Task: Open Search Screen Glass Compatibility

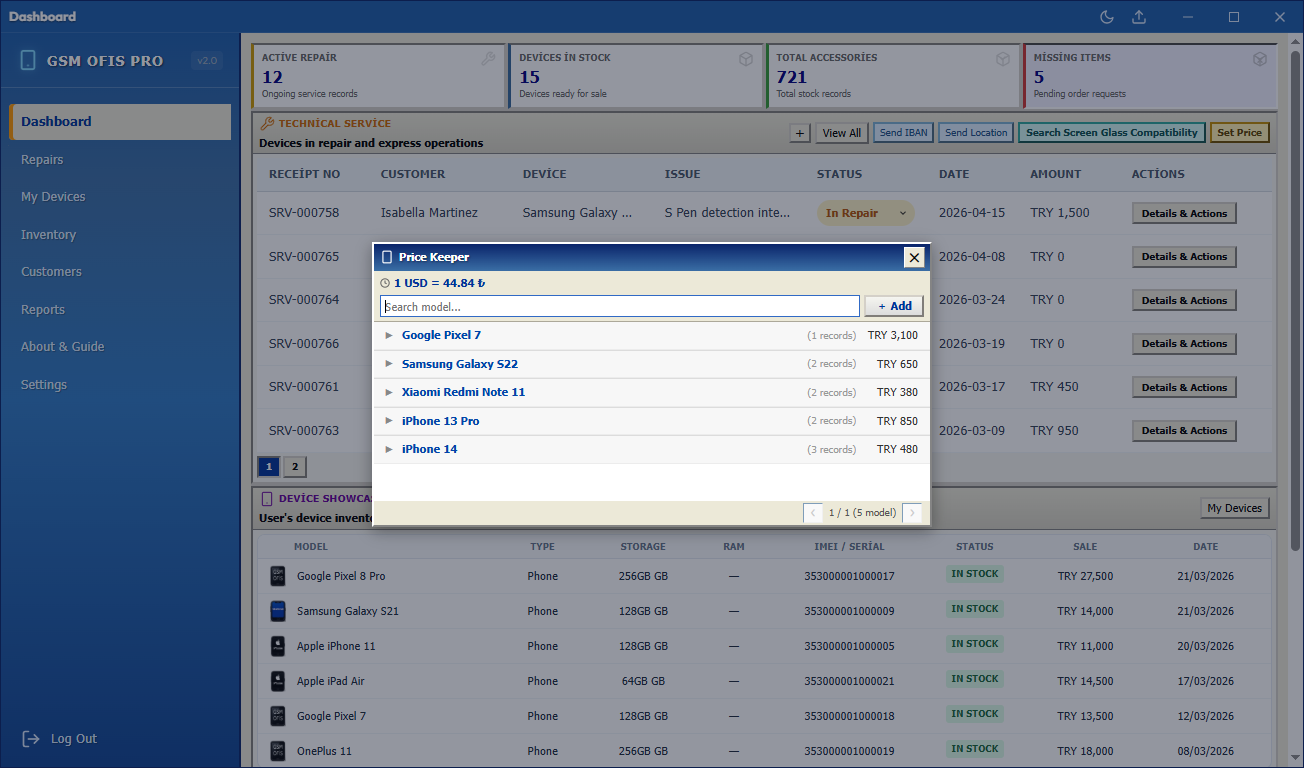Action: click(1111, 133)
